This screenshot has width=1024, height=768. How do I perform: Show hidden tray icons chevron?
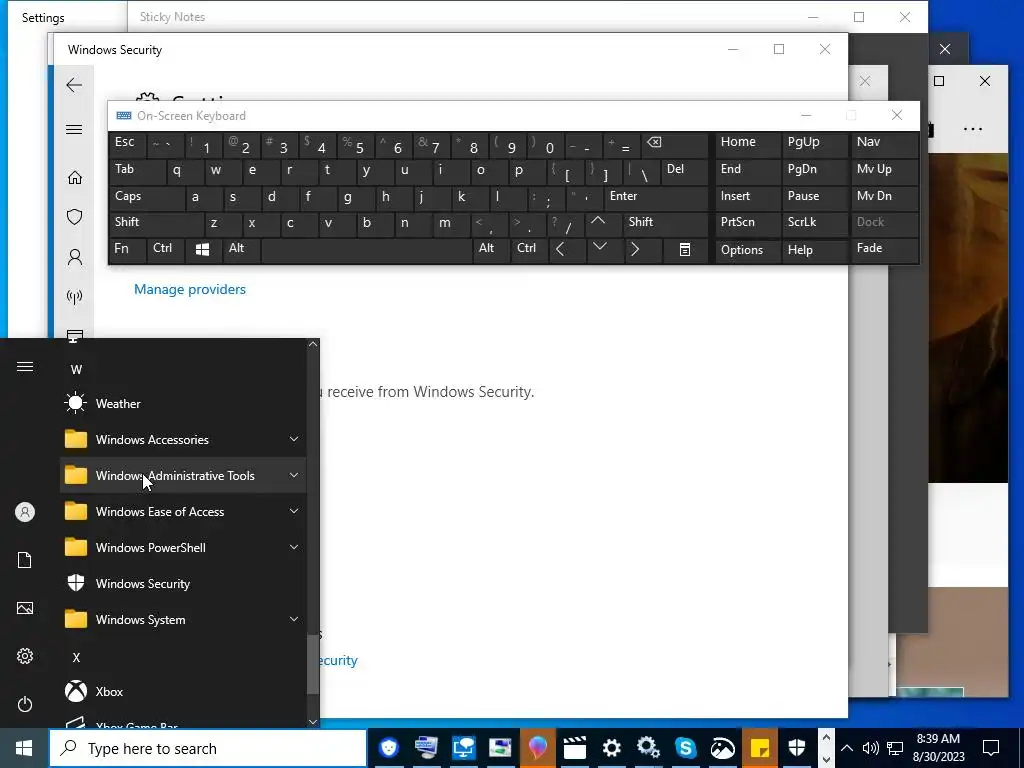[x=846, y=748]
